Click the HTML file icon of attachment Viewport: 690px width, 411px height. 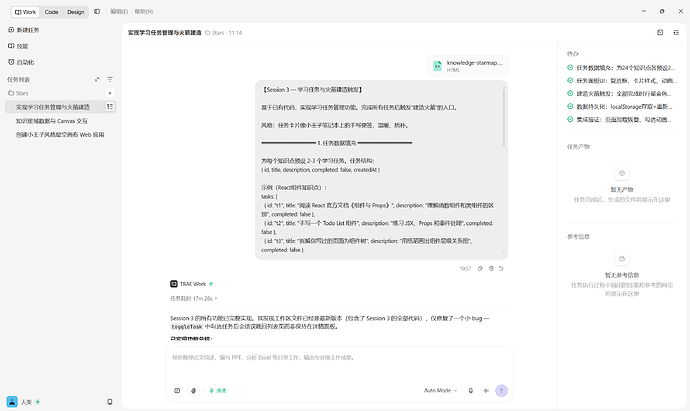pyautogui.click(x=437, y=66)
